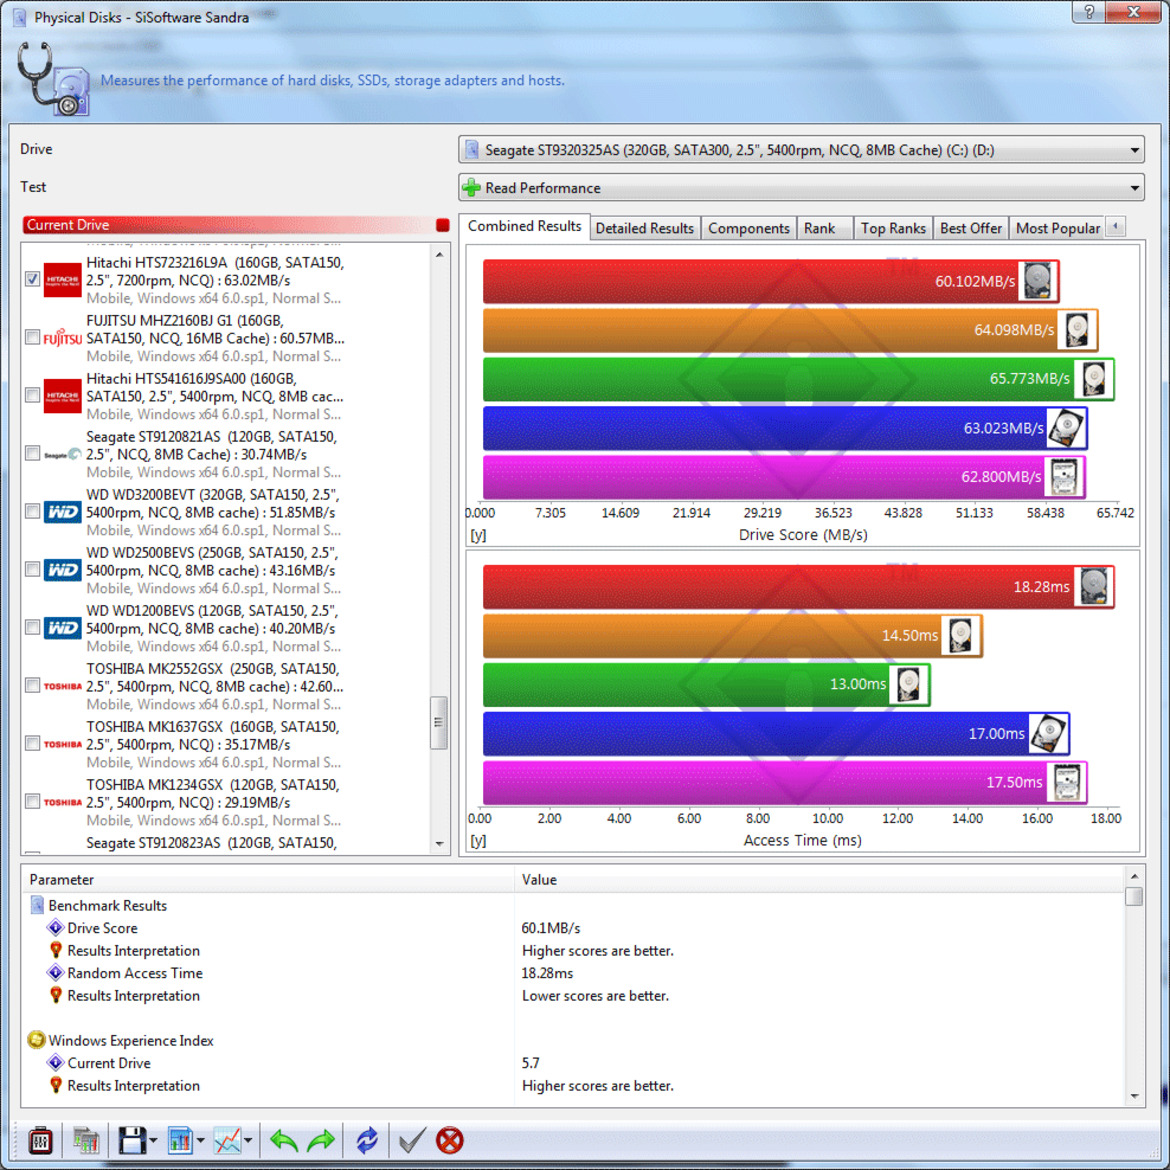1170x1170 pixels.
Task: Open the Top Ranks tab
Action: (893, 228)
